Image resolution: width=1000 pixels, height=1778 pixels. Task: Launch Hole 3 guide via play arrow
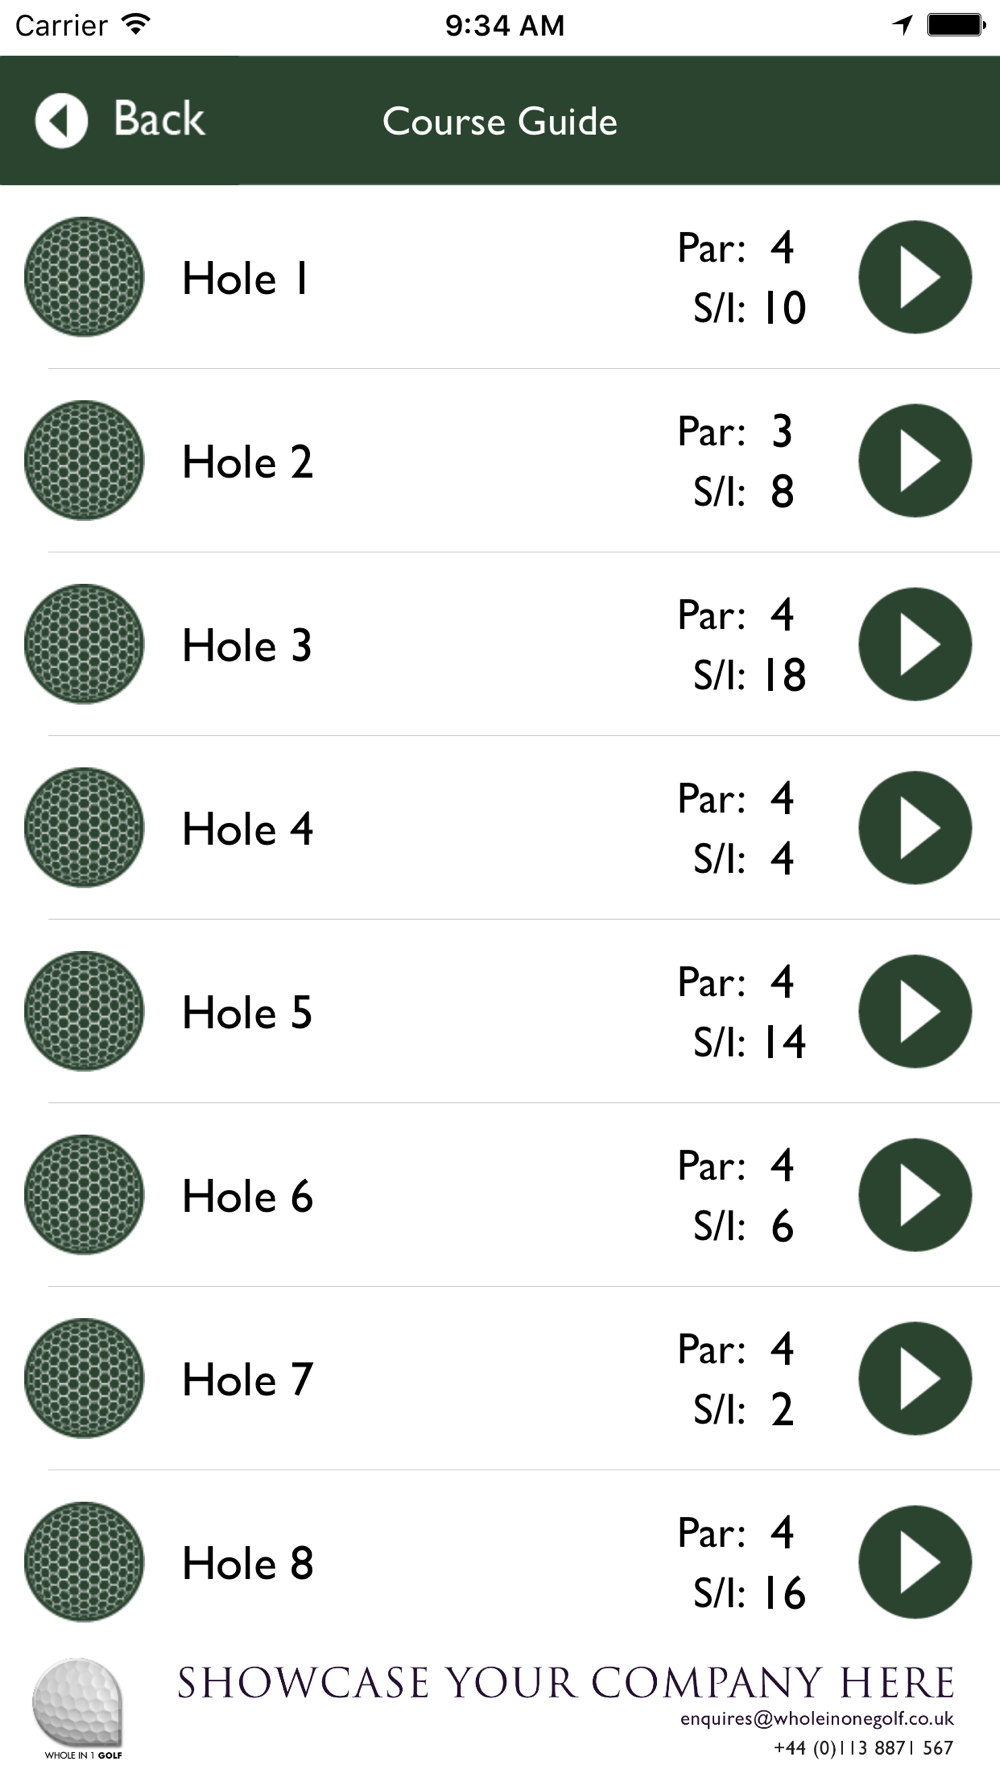[x=915, y=644]
